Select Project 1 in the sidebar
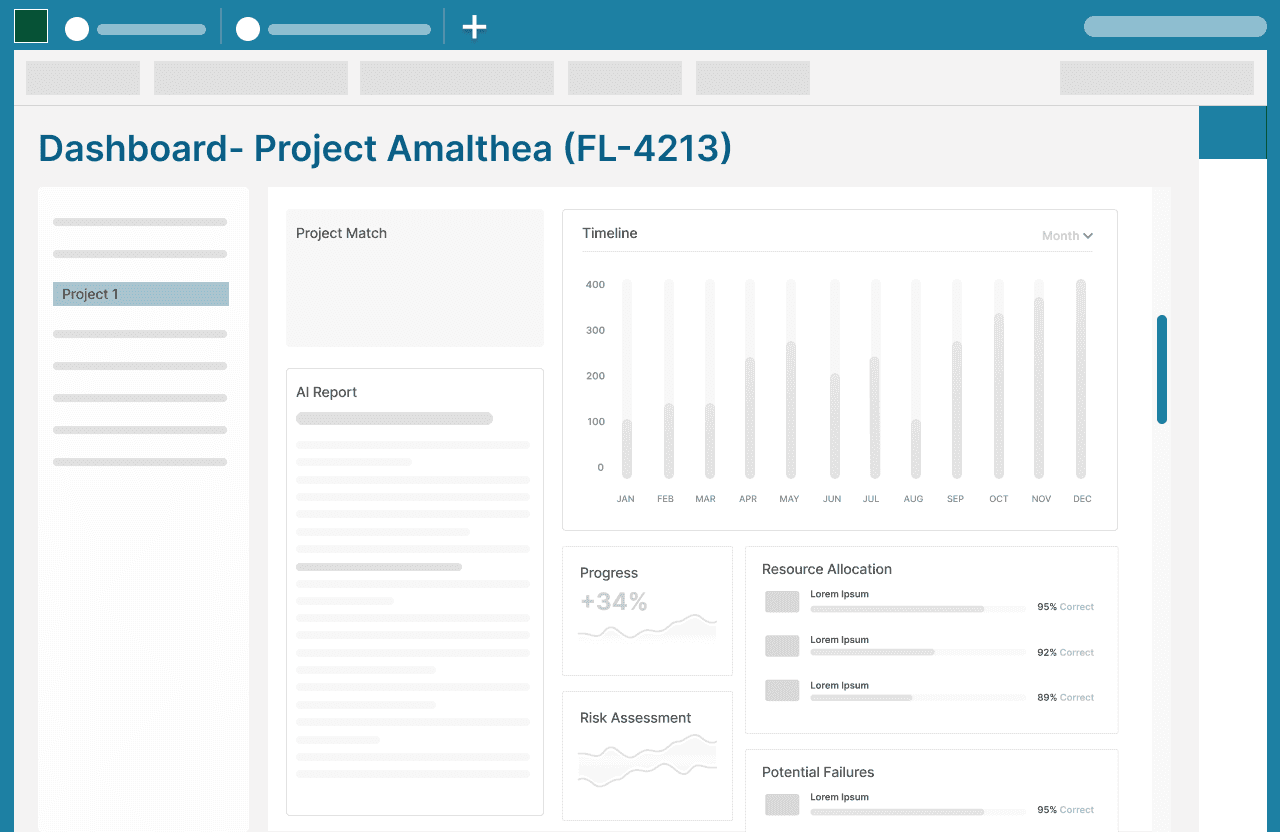 (x=141, y=294)
